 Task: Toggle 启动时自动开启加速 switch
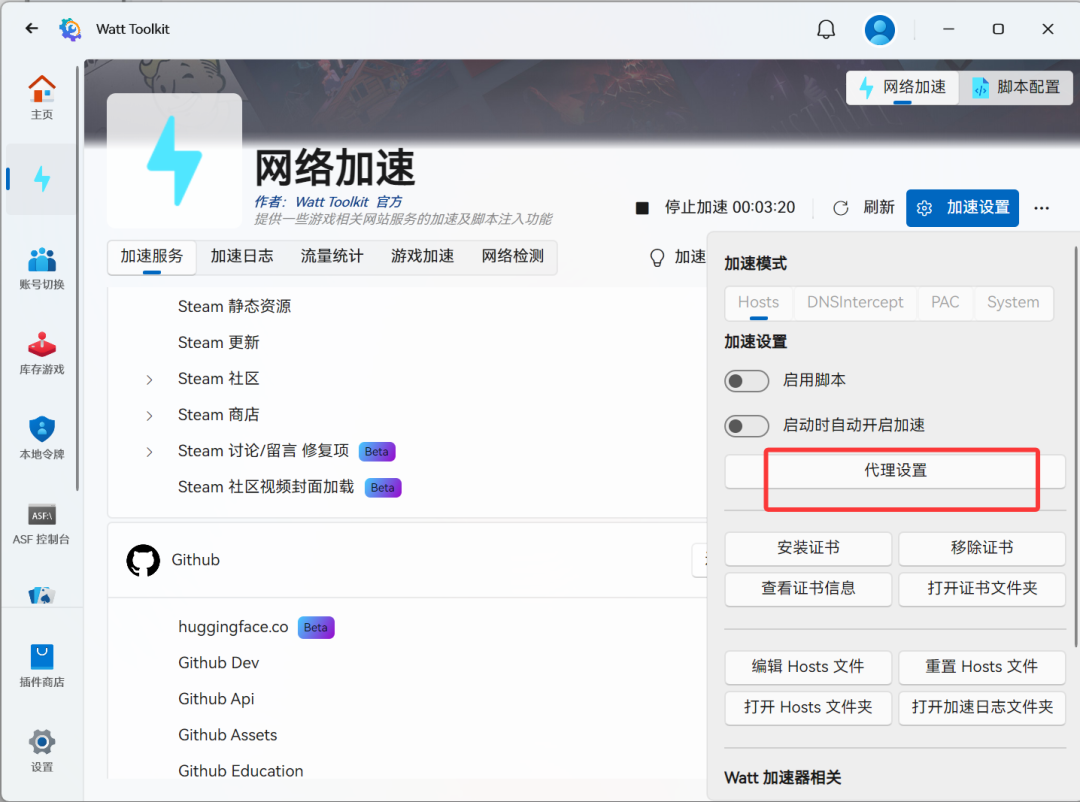[747, 426]
